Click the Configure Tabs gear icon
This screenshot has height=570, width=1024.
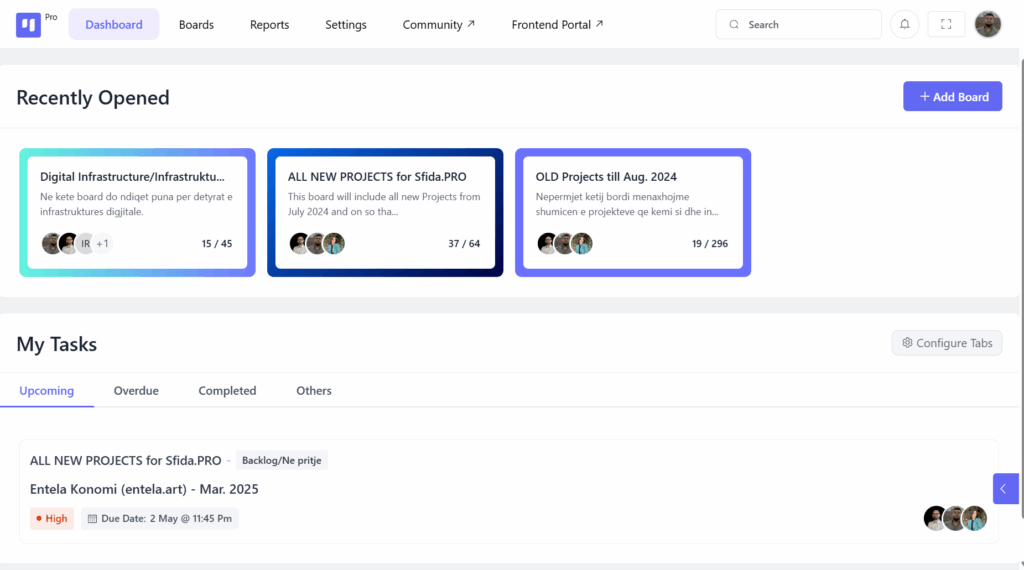(907, 343)
